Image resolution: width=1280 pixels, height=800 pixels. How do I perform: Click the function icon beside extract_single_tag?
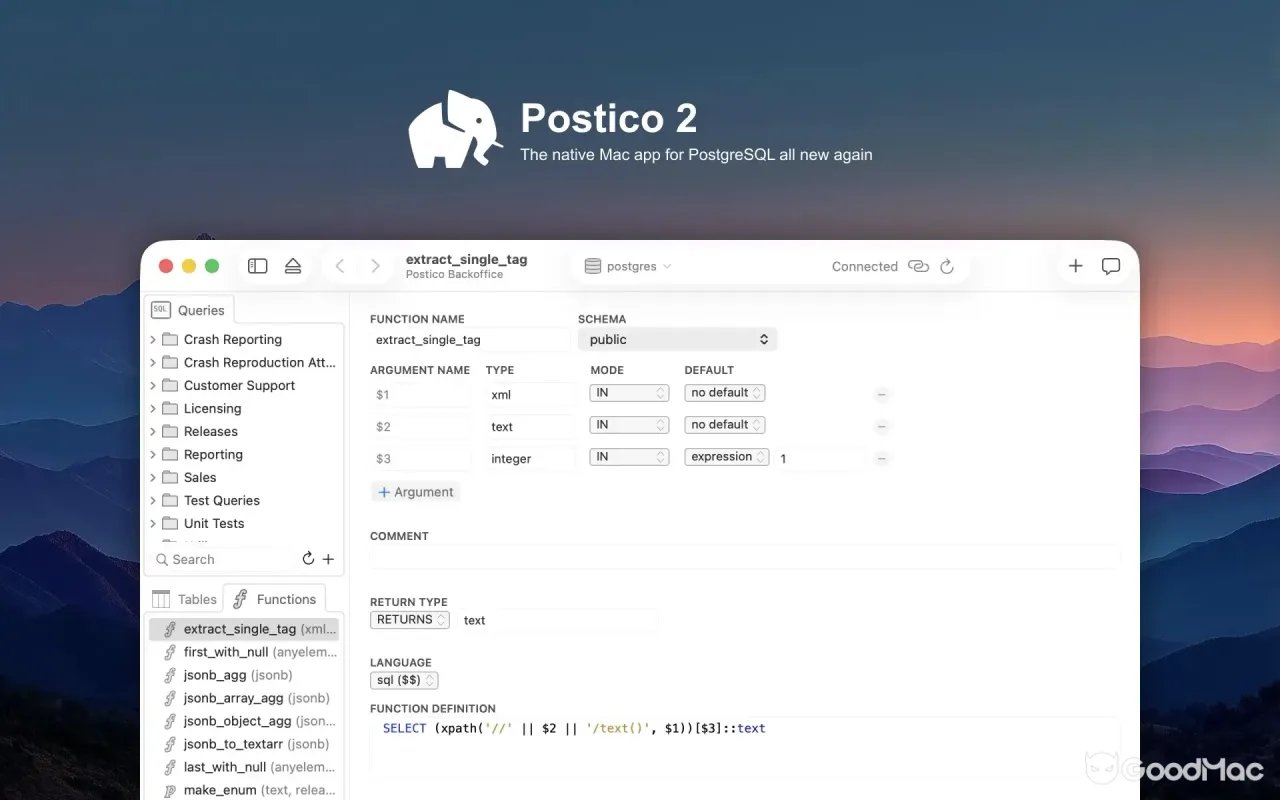170,629
